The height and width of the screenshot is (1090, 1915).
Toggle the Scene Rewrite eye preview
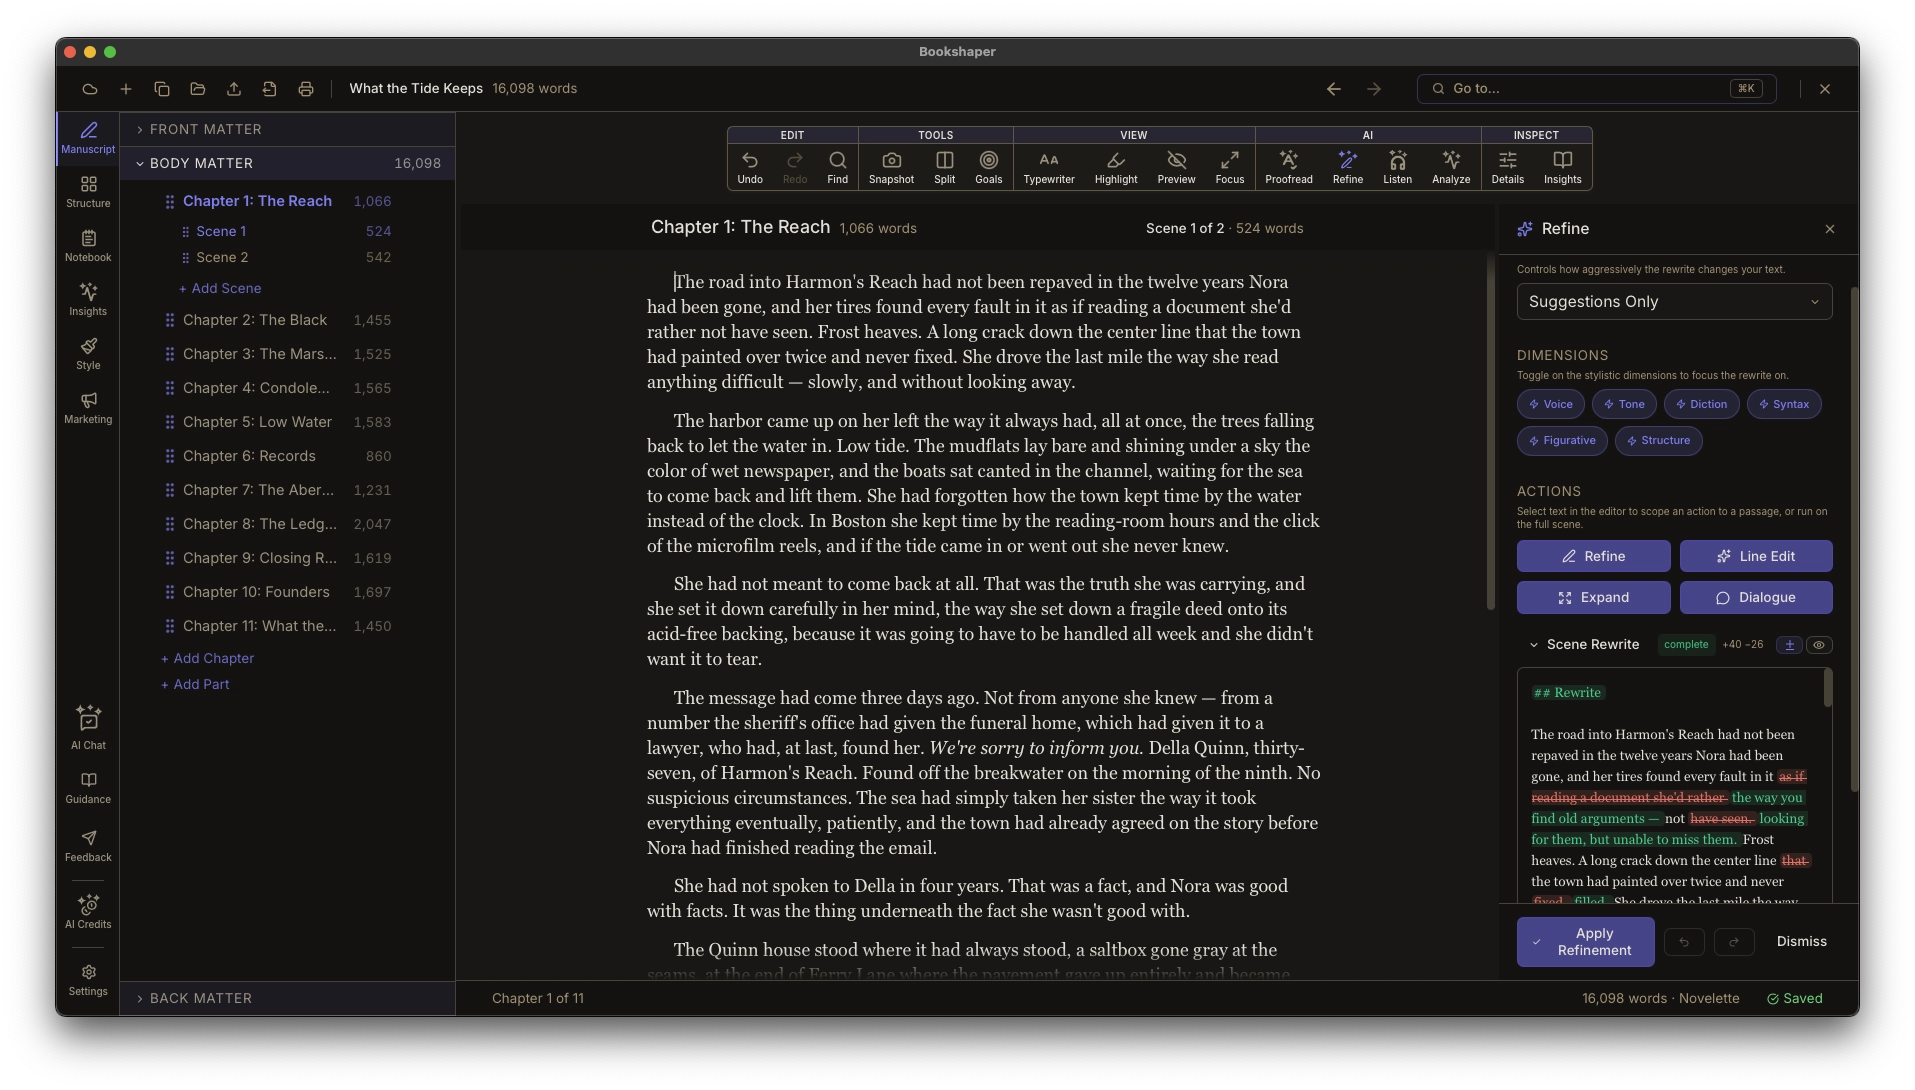click(x=1819, y=645)
